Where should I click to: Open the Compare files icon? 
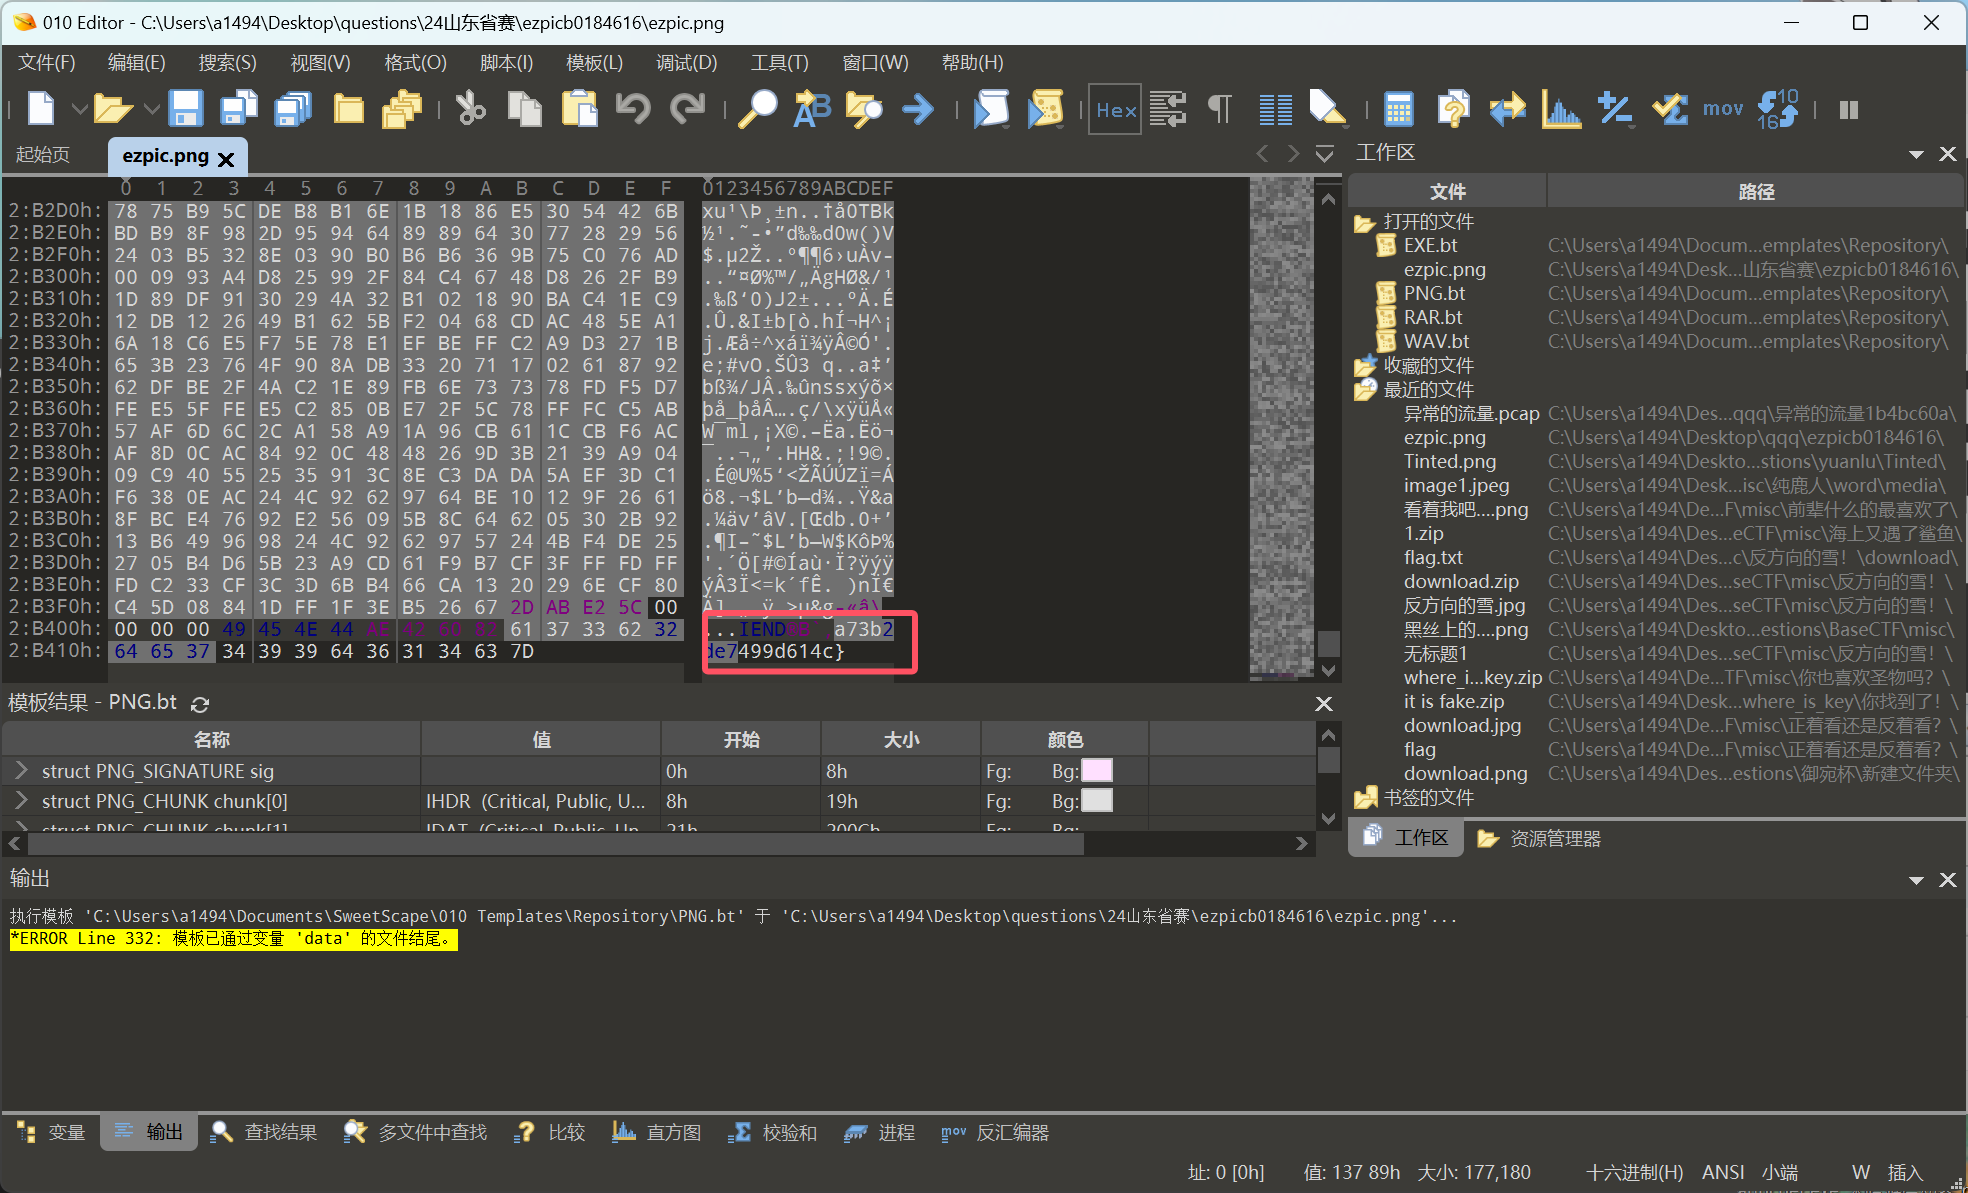click(1507, 109)
